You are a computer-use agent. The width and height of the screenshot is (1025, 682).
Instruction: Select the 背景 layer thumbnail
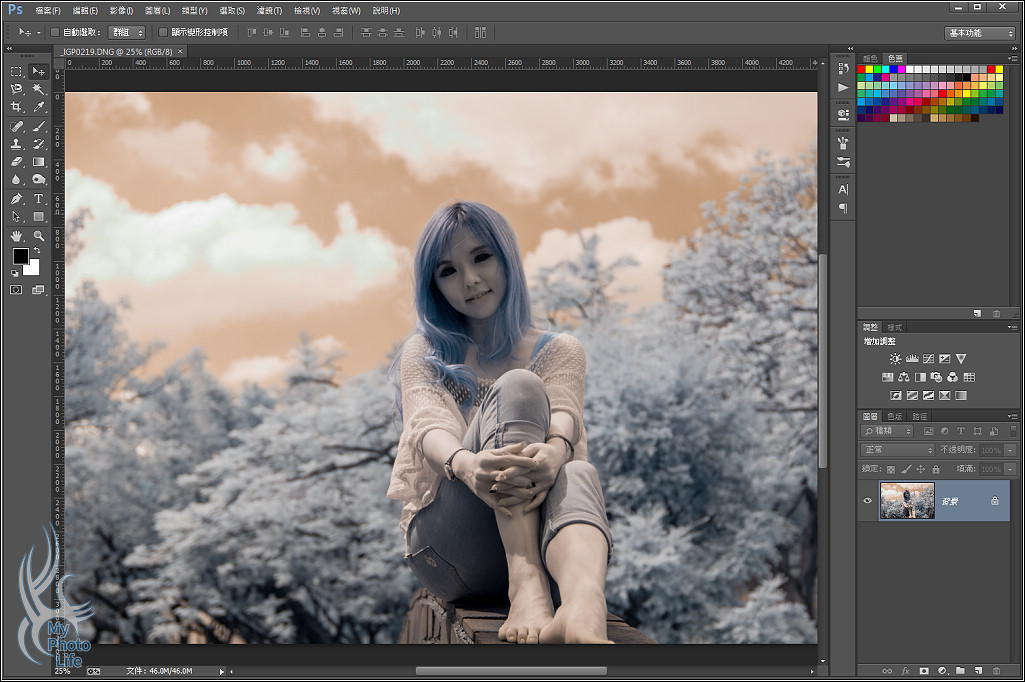[x=907, y=501]
